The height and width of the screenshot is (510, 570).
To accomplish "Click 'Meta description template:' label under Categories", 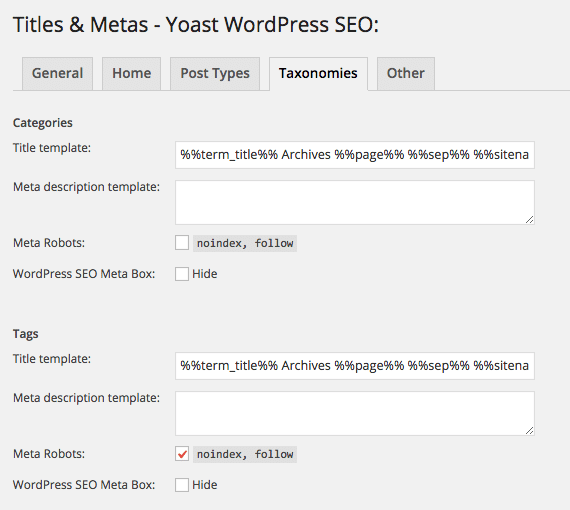I will (x=87, y=187).
